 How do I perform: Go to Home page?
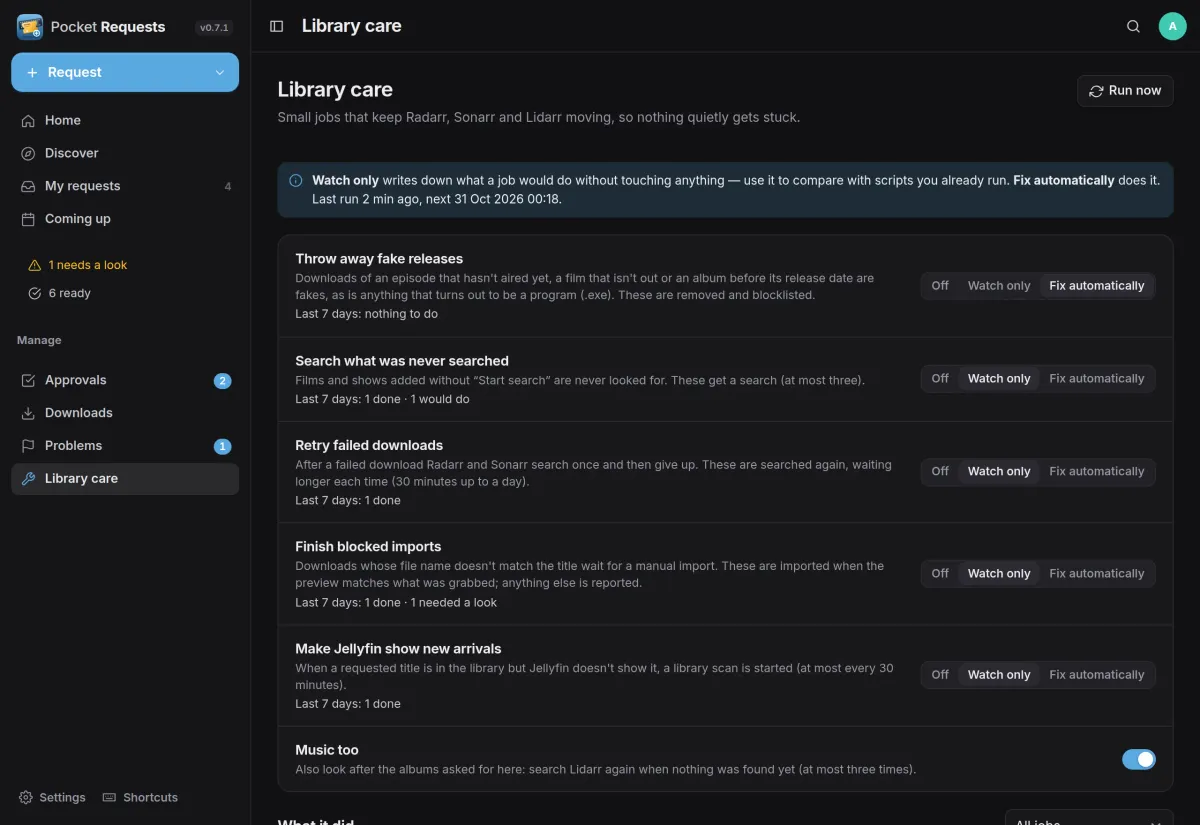[x=125, y=120]
